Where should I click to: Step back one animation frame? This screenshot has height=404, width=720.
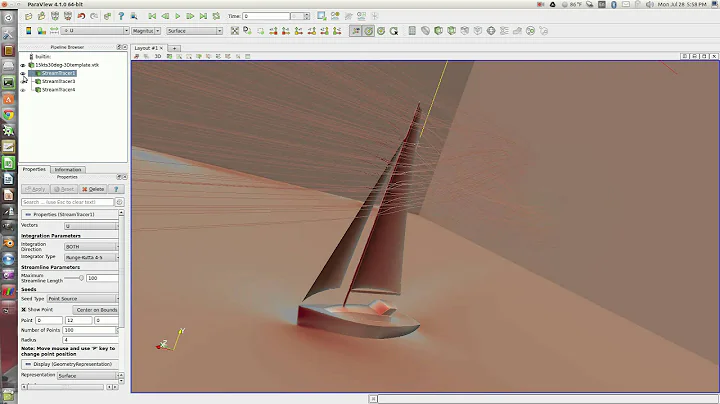[165, 16]
